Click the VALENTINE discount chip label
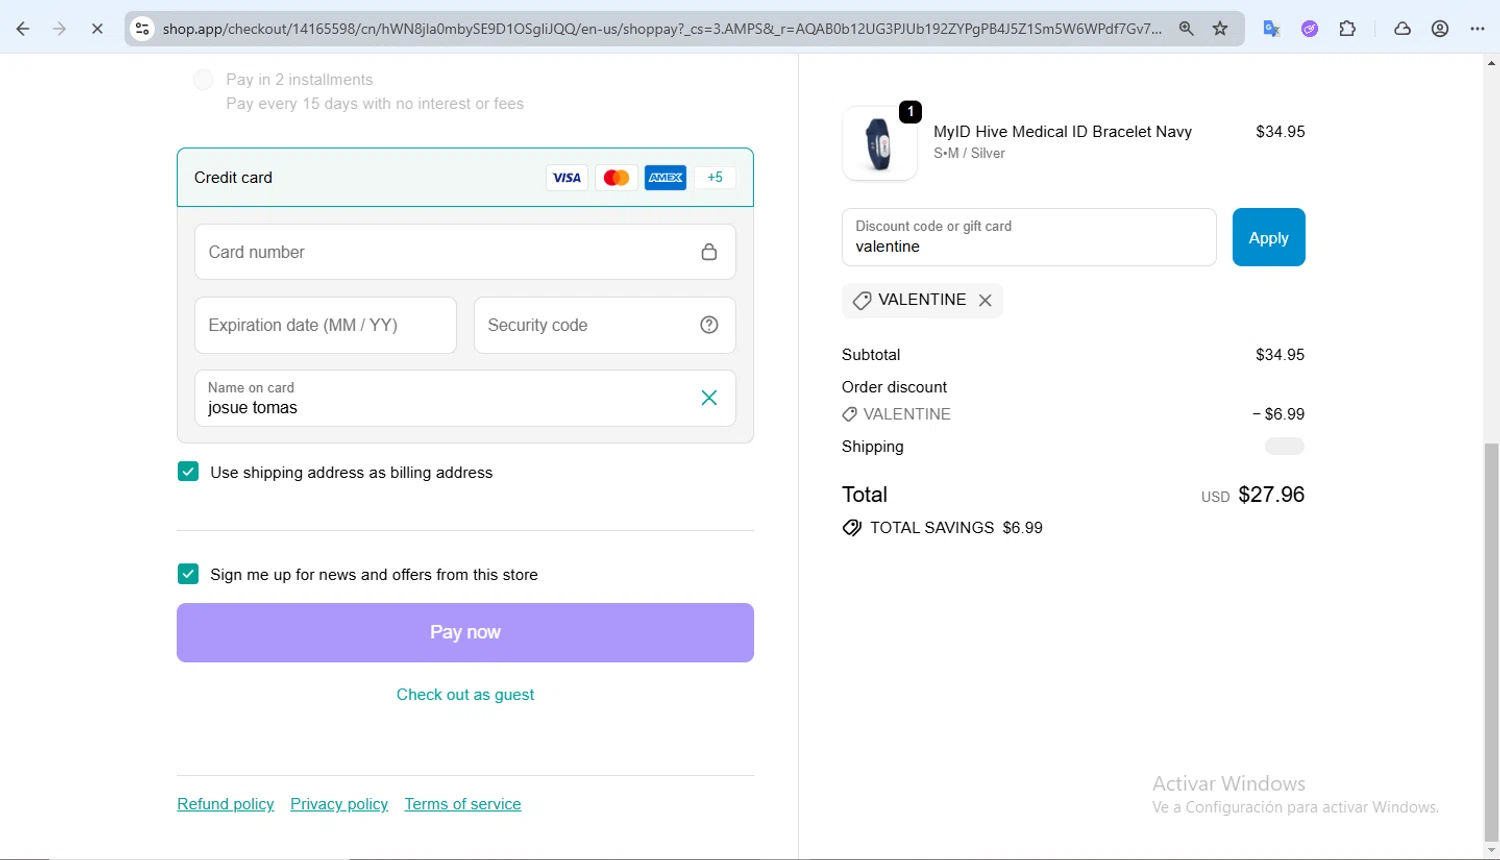The height and width of the screenshot is (860, 1500). point(922,300)
